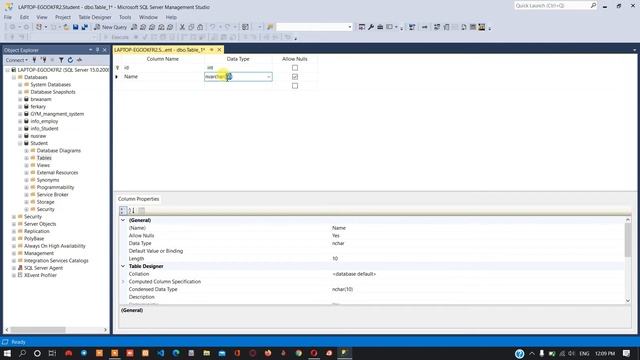Click the Object Explorer horizontal scrollbar thumb
This screenshot has width=640, height=360.
coord(38,330)
